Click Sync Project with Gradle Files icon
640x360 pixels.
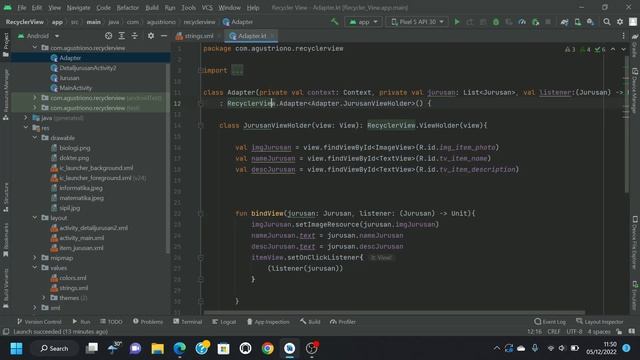pos(564,22)
